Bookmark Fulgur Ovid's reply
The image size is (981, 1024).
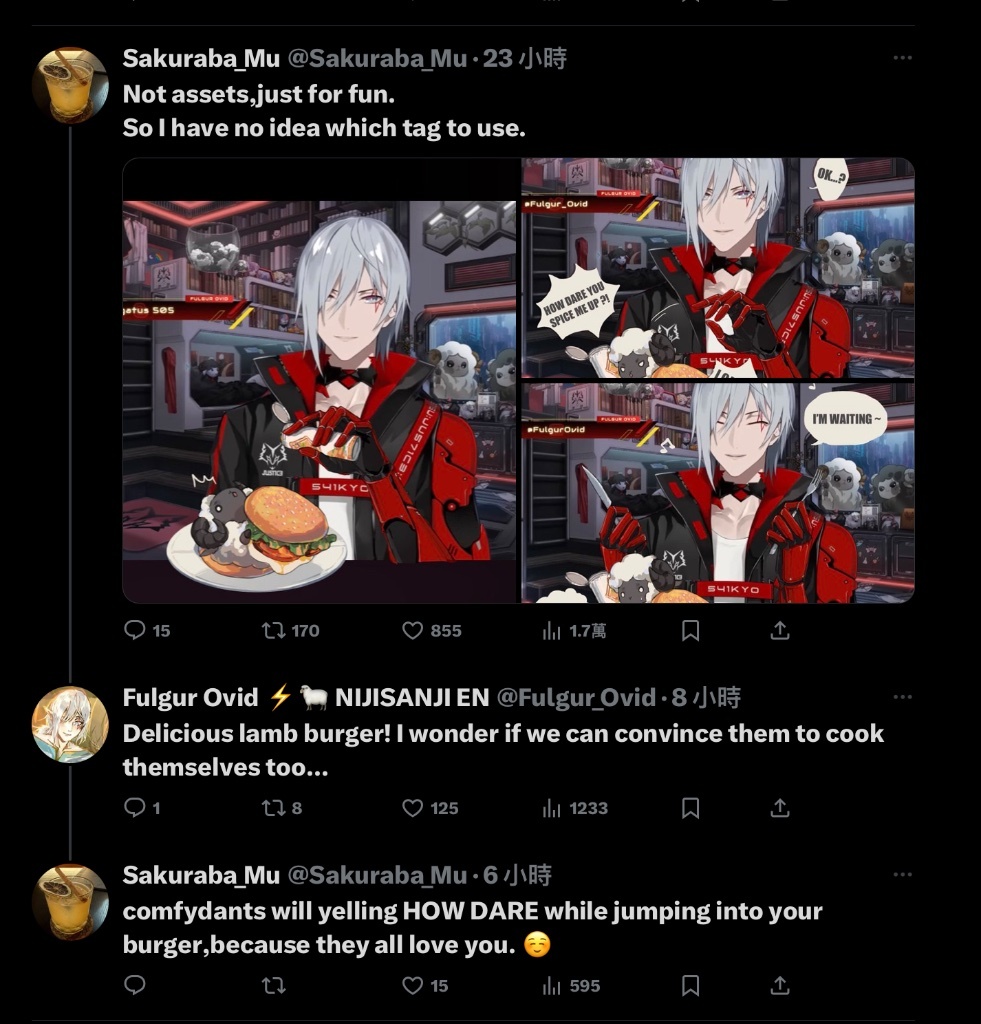coord(690,808)
